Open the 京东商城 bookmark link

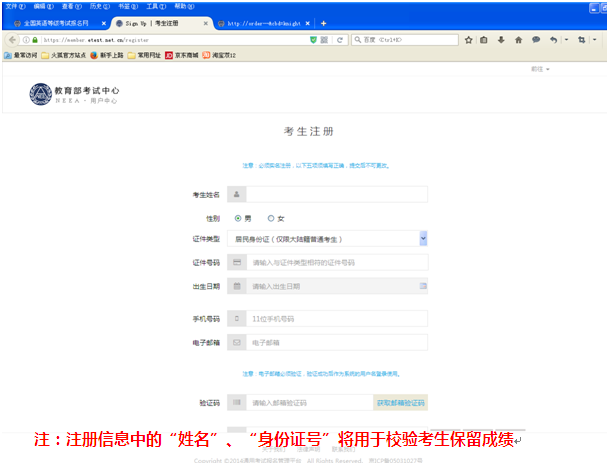[181, 55]
